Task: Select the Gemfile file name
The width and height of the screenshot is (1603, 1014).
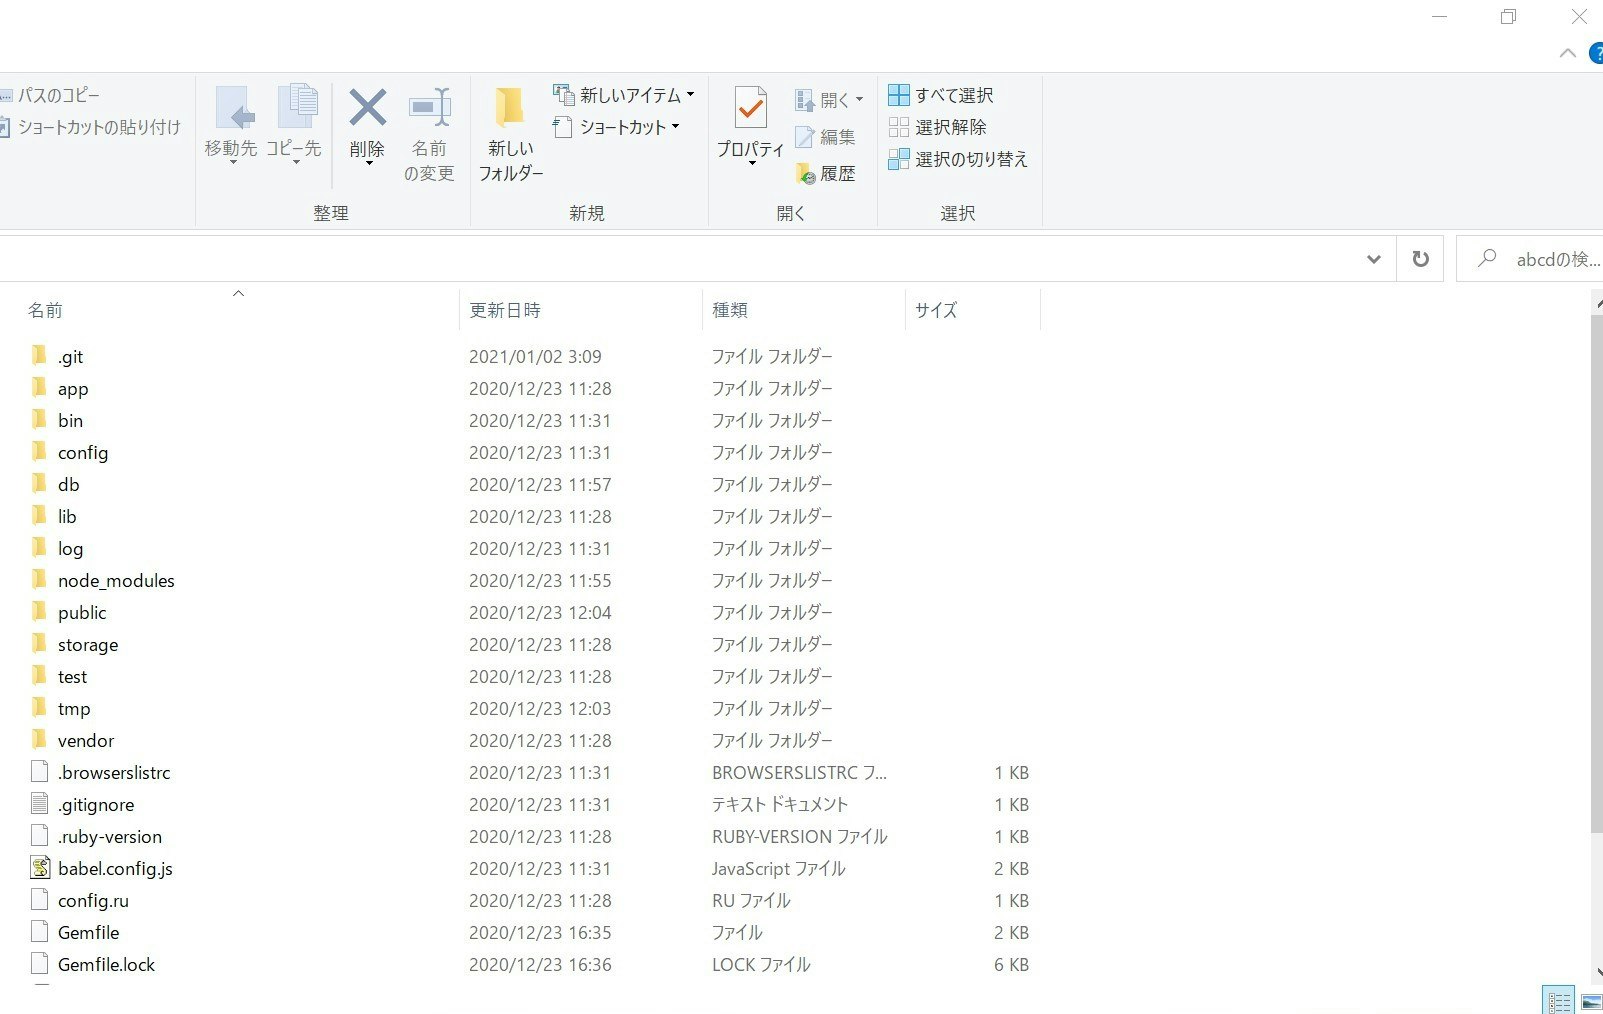Action: (88, 932)
